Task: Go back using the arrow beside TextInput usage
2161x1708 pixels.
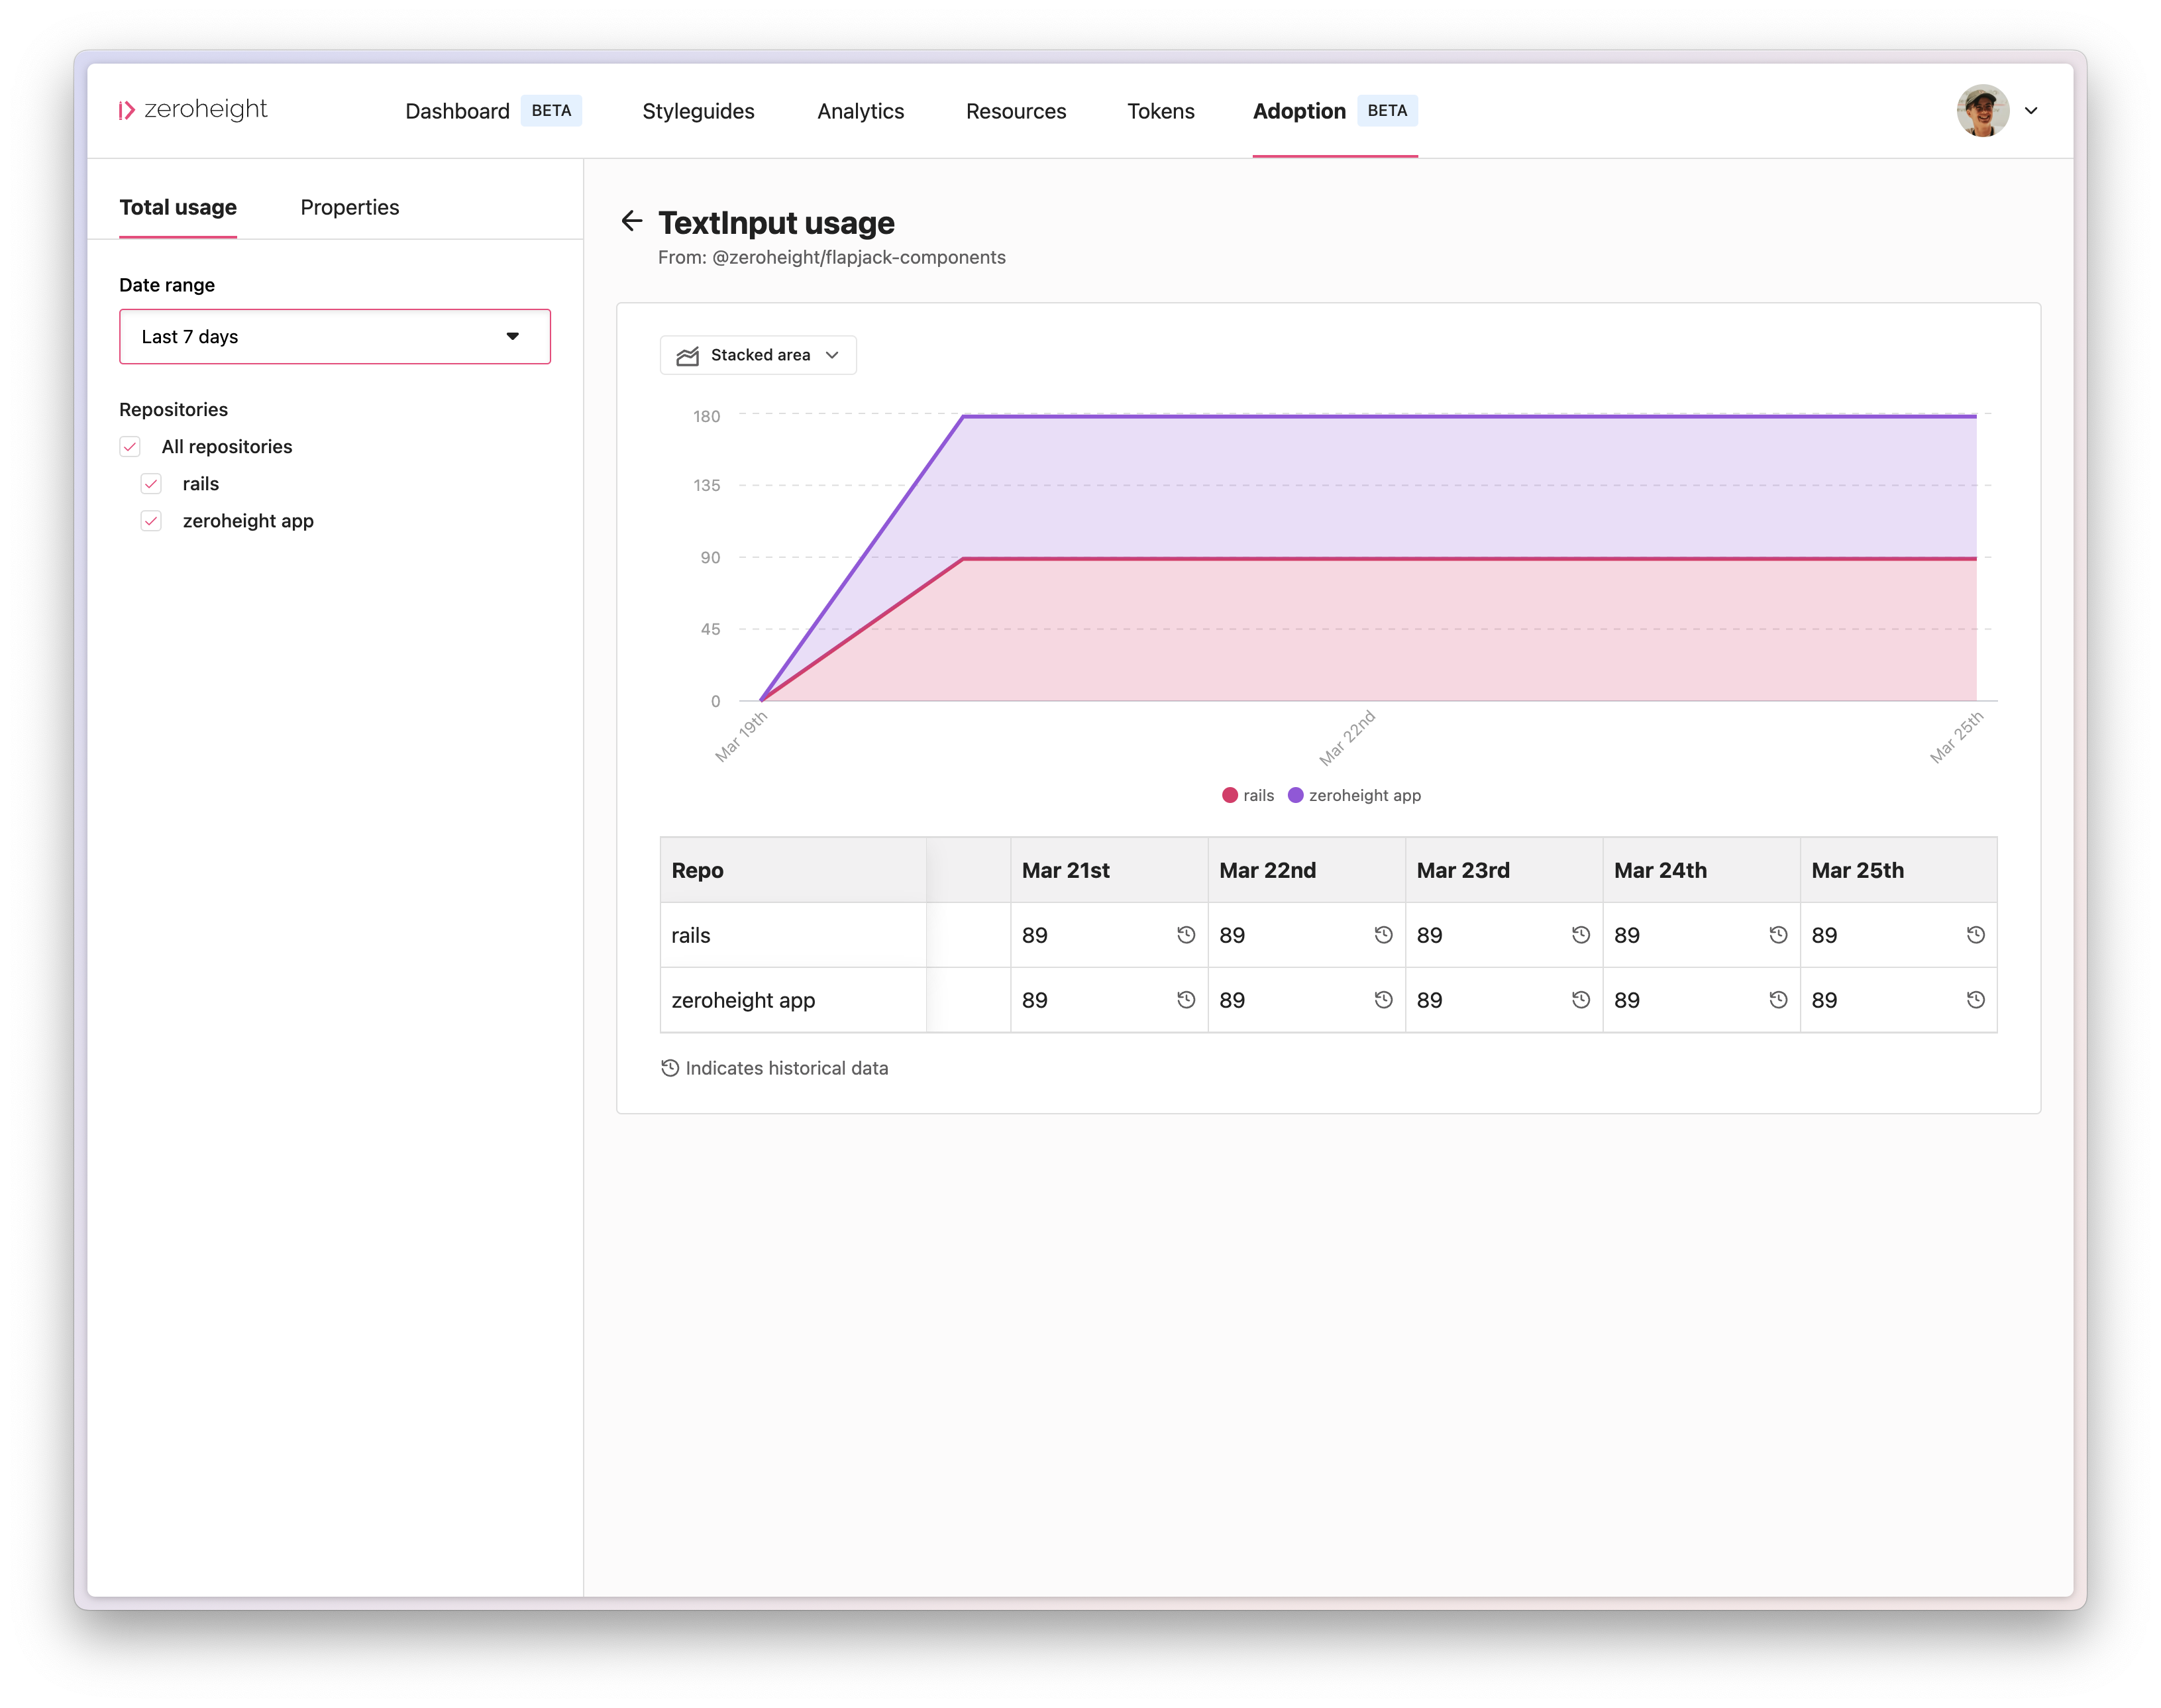Action: [631, 221]
